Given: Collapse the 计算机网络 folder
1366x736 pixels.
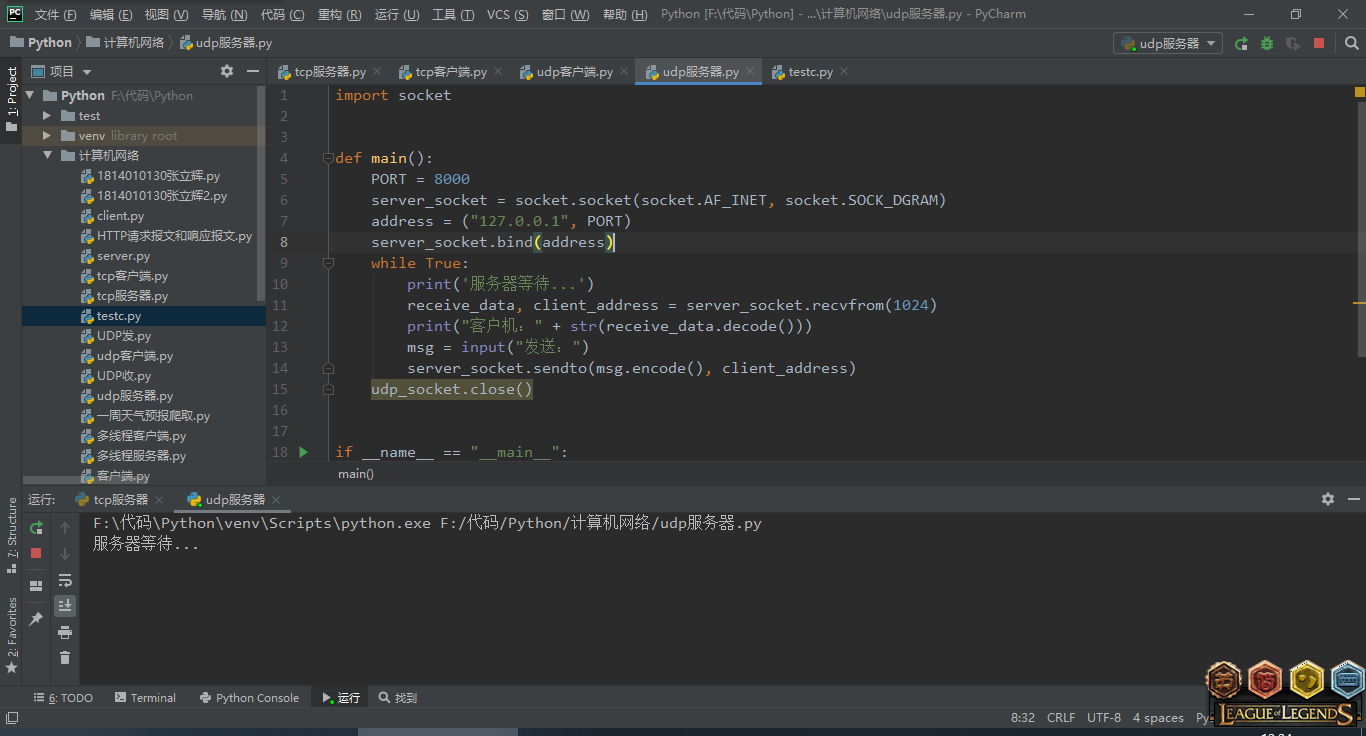Looking at the screenshot, I should coord(47,156).
